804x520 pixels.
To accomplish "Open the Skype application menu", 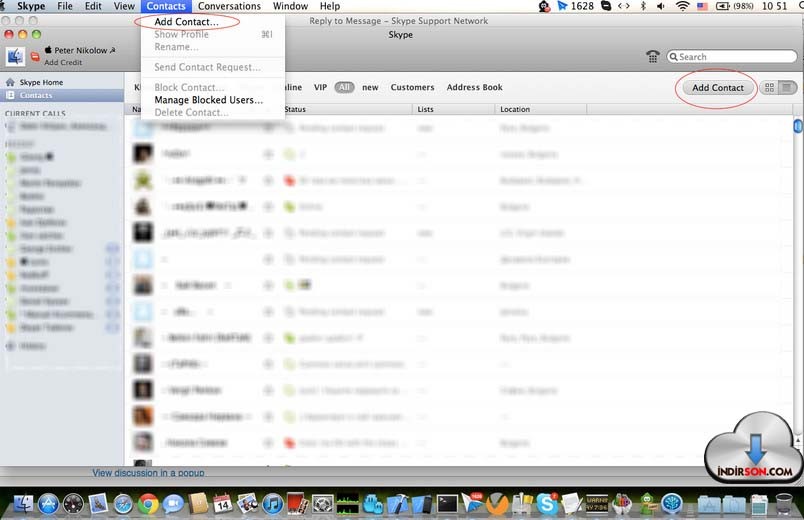I will pyautogui.click(x=31, y=6).
